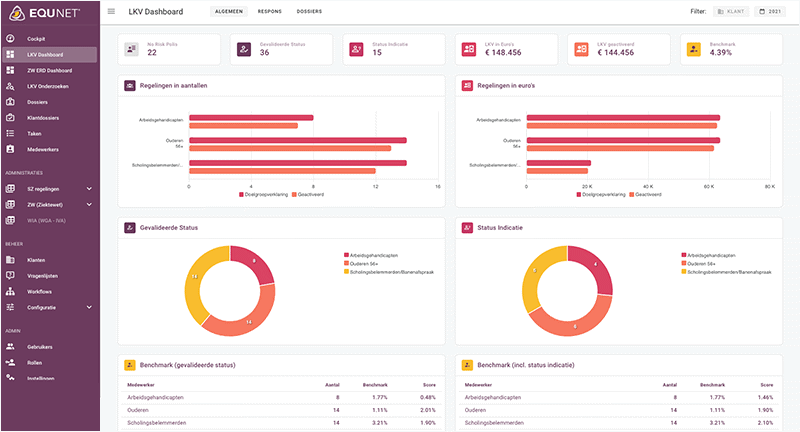The width and height of the screenshot is (800, 432).
Task: Select the Taken list icon
Action: point(10,134)
